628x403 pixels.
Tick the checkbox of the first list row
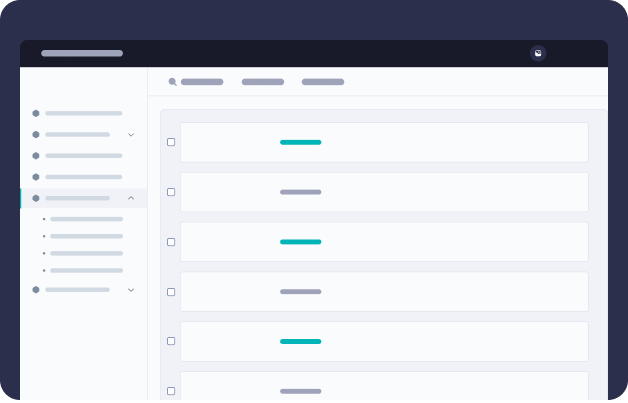click(x=171, y=142)
